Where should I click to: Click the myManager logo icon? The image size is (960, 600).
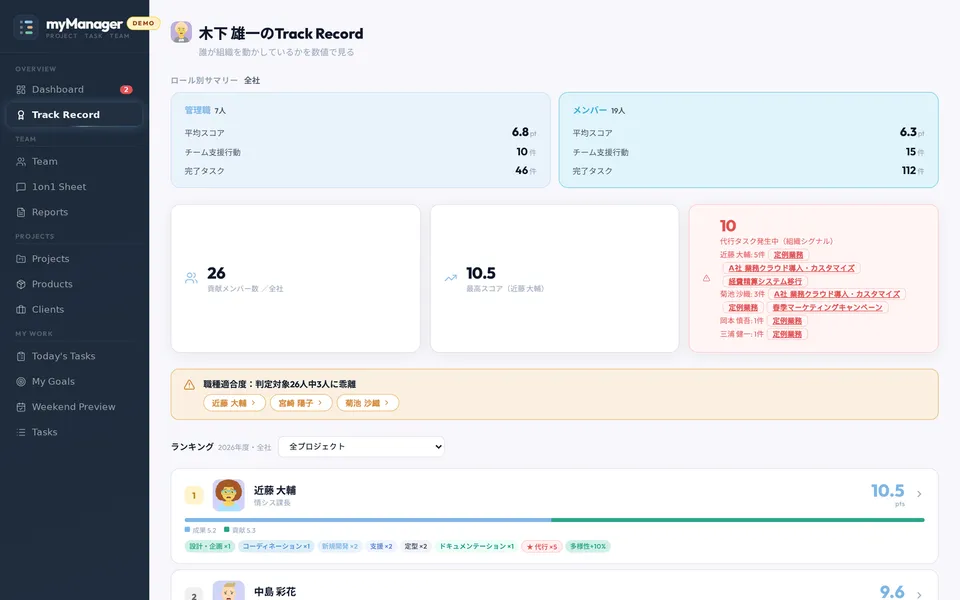pos(26,27)
